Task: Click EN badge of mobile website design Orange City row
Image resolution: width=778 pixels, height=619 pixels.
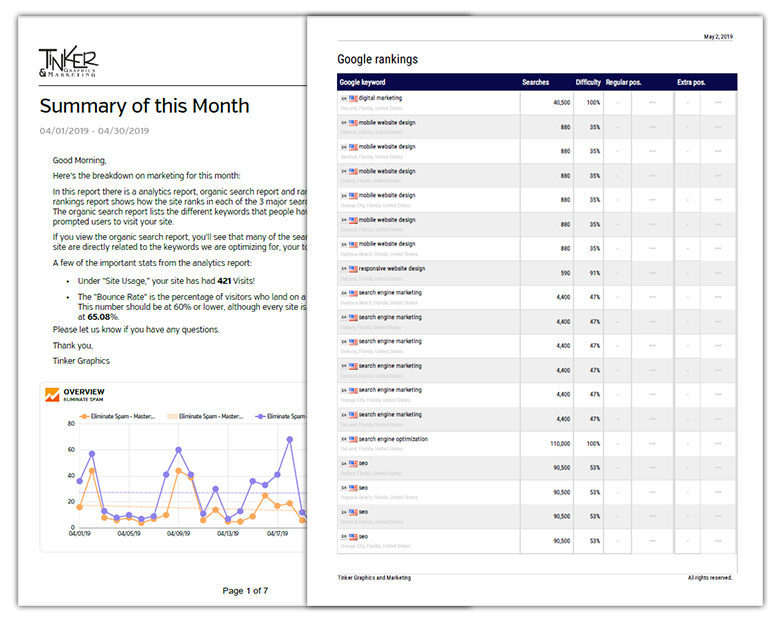Action: tap(344, 195)
